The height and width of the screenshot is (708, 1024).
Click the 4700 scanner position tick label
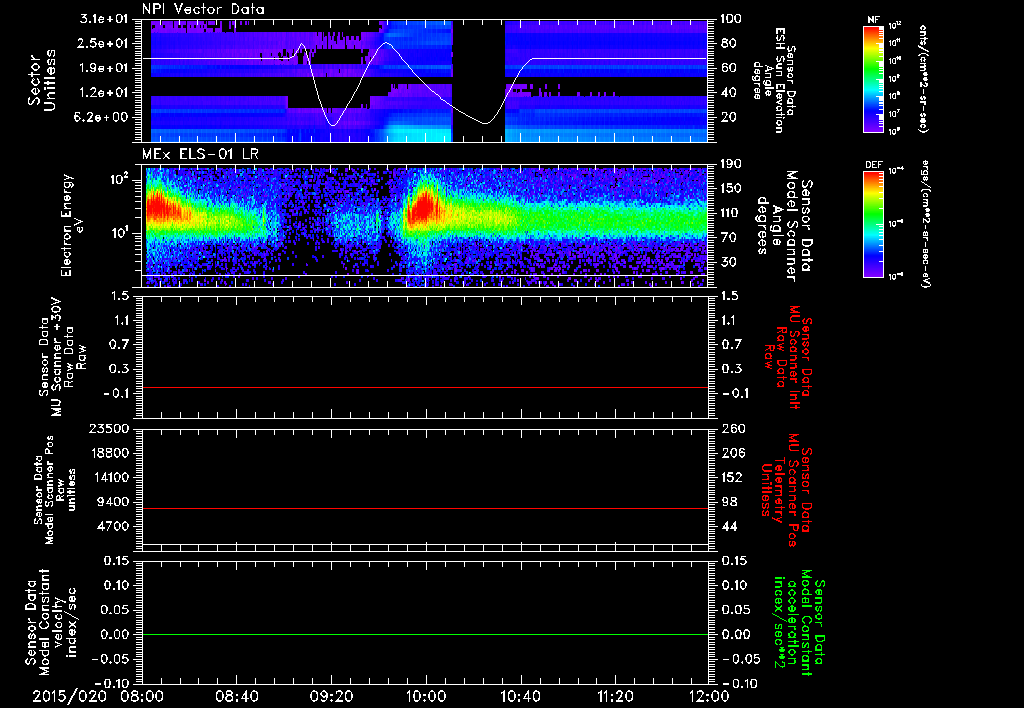point(114,526)
